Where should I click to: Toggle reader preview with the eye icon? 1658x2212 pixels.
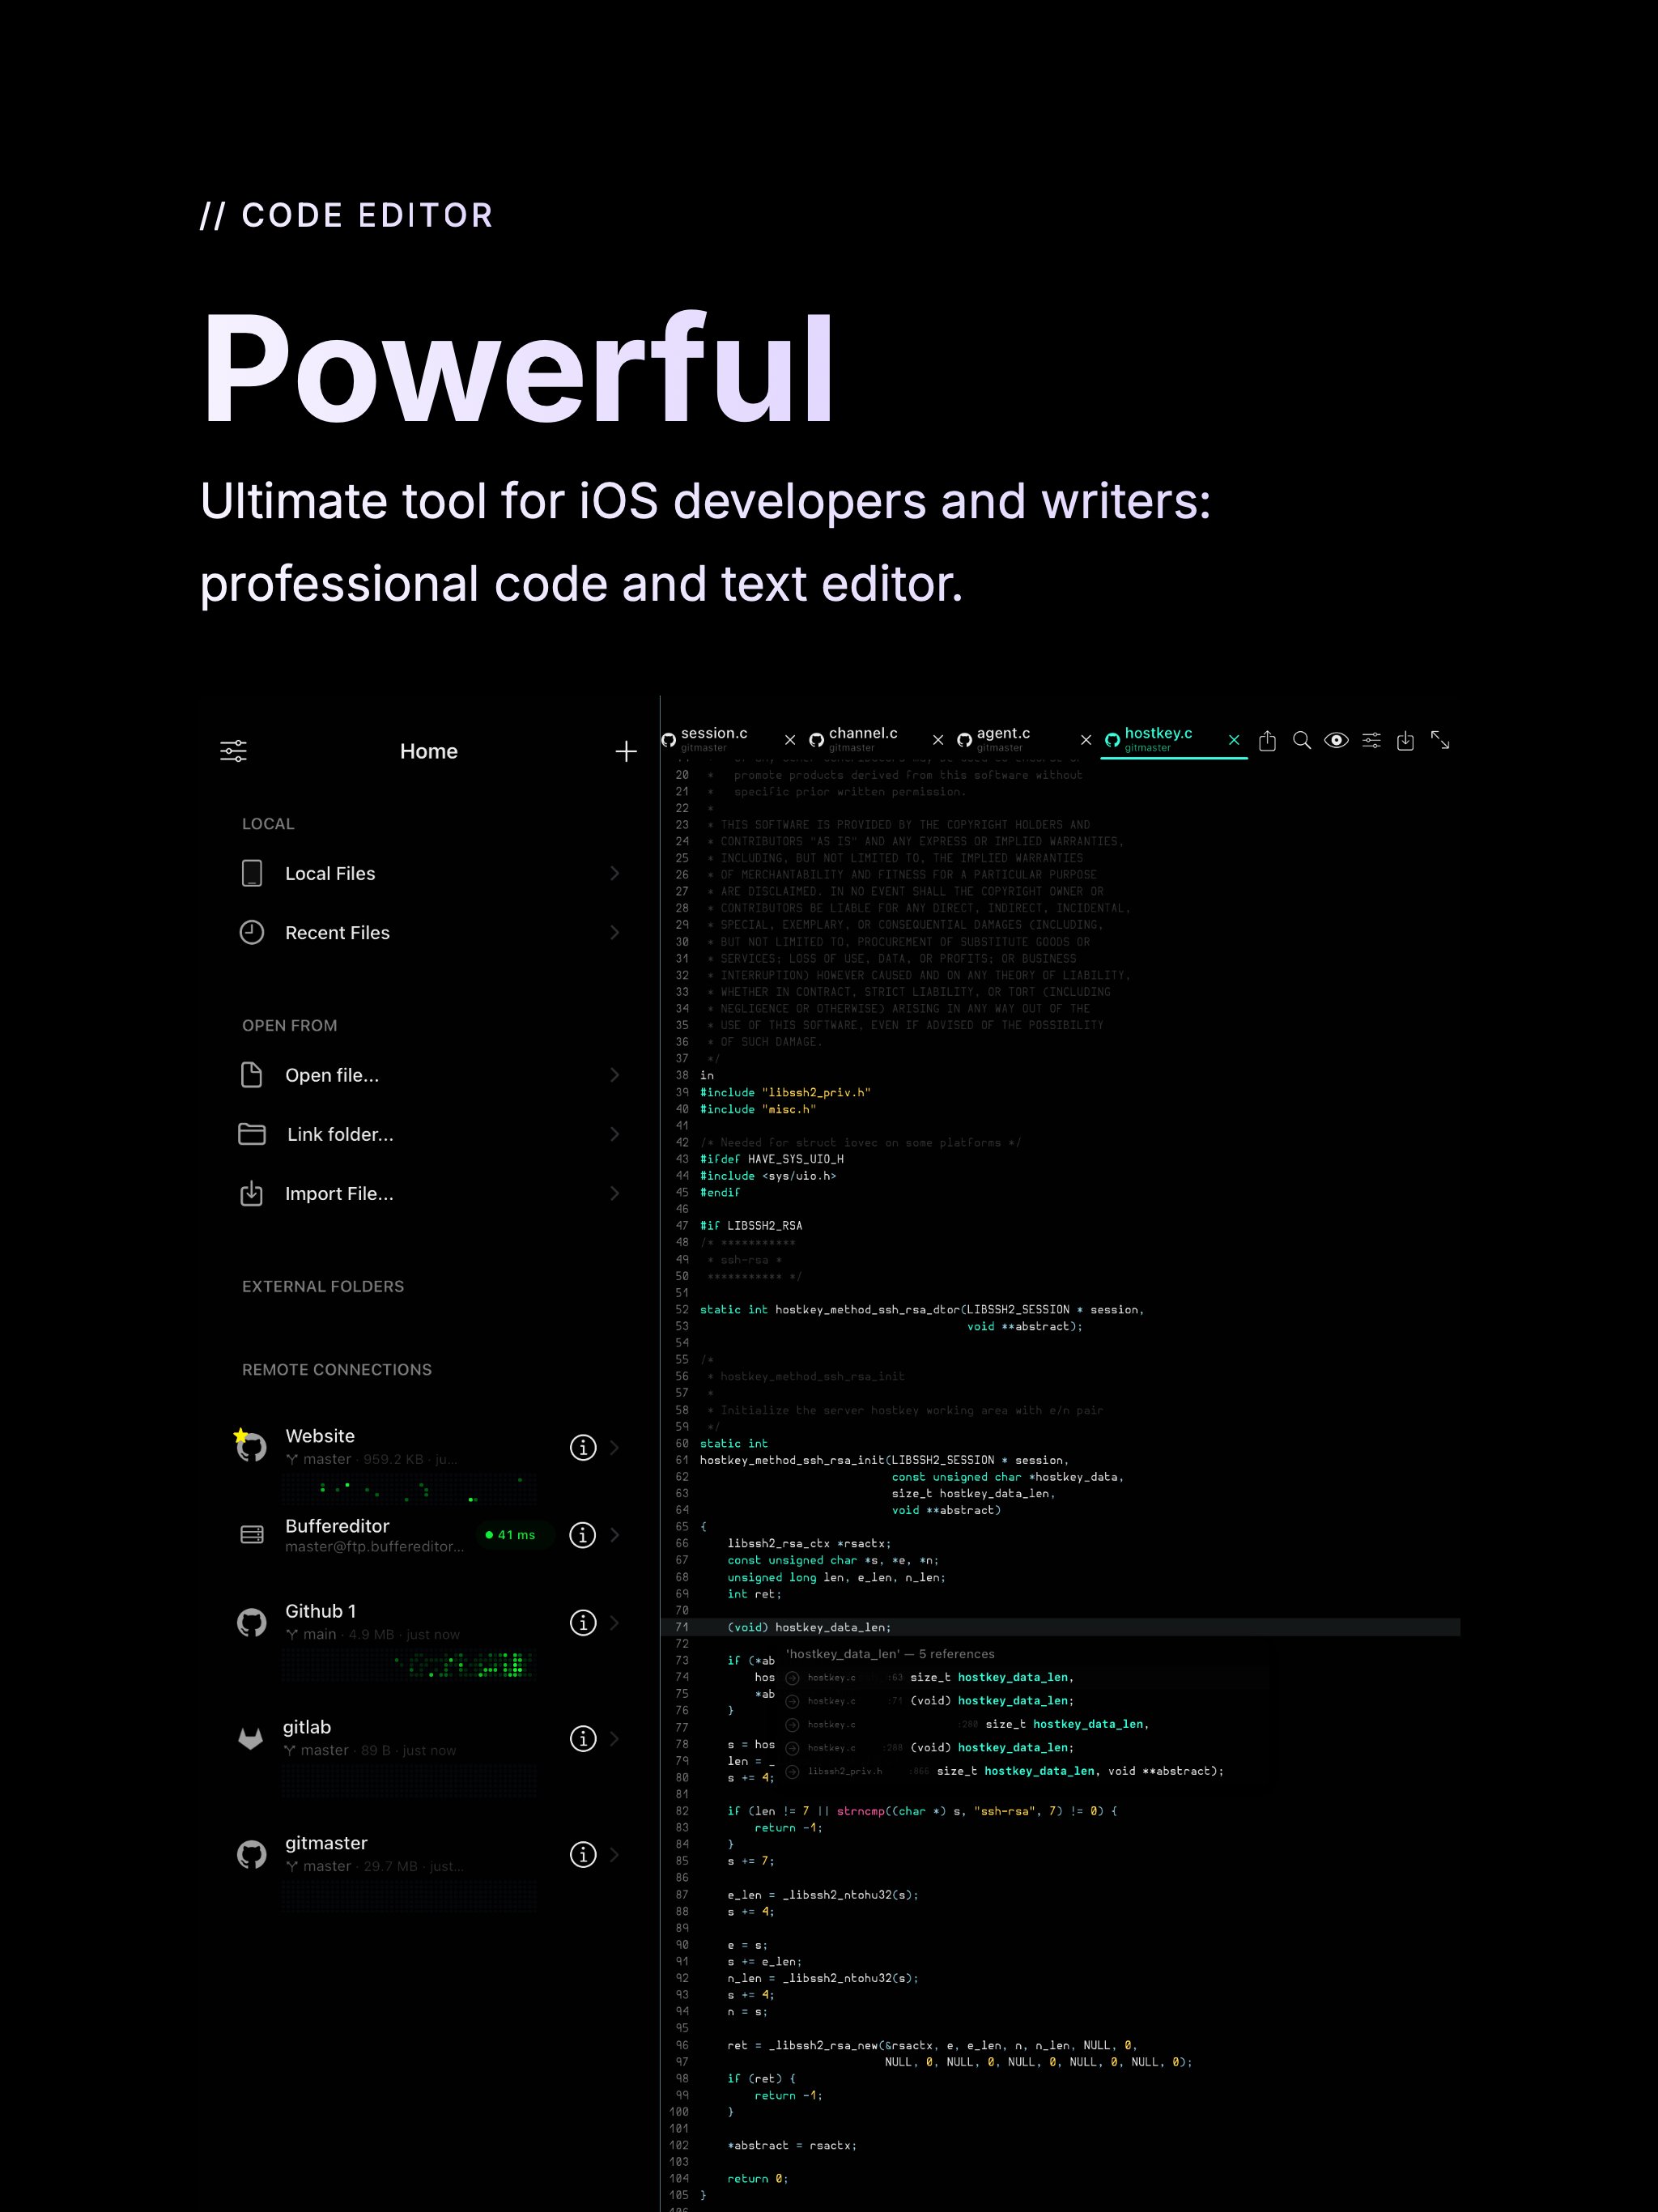click(1337, 740)
